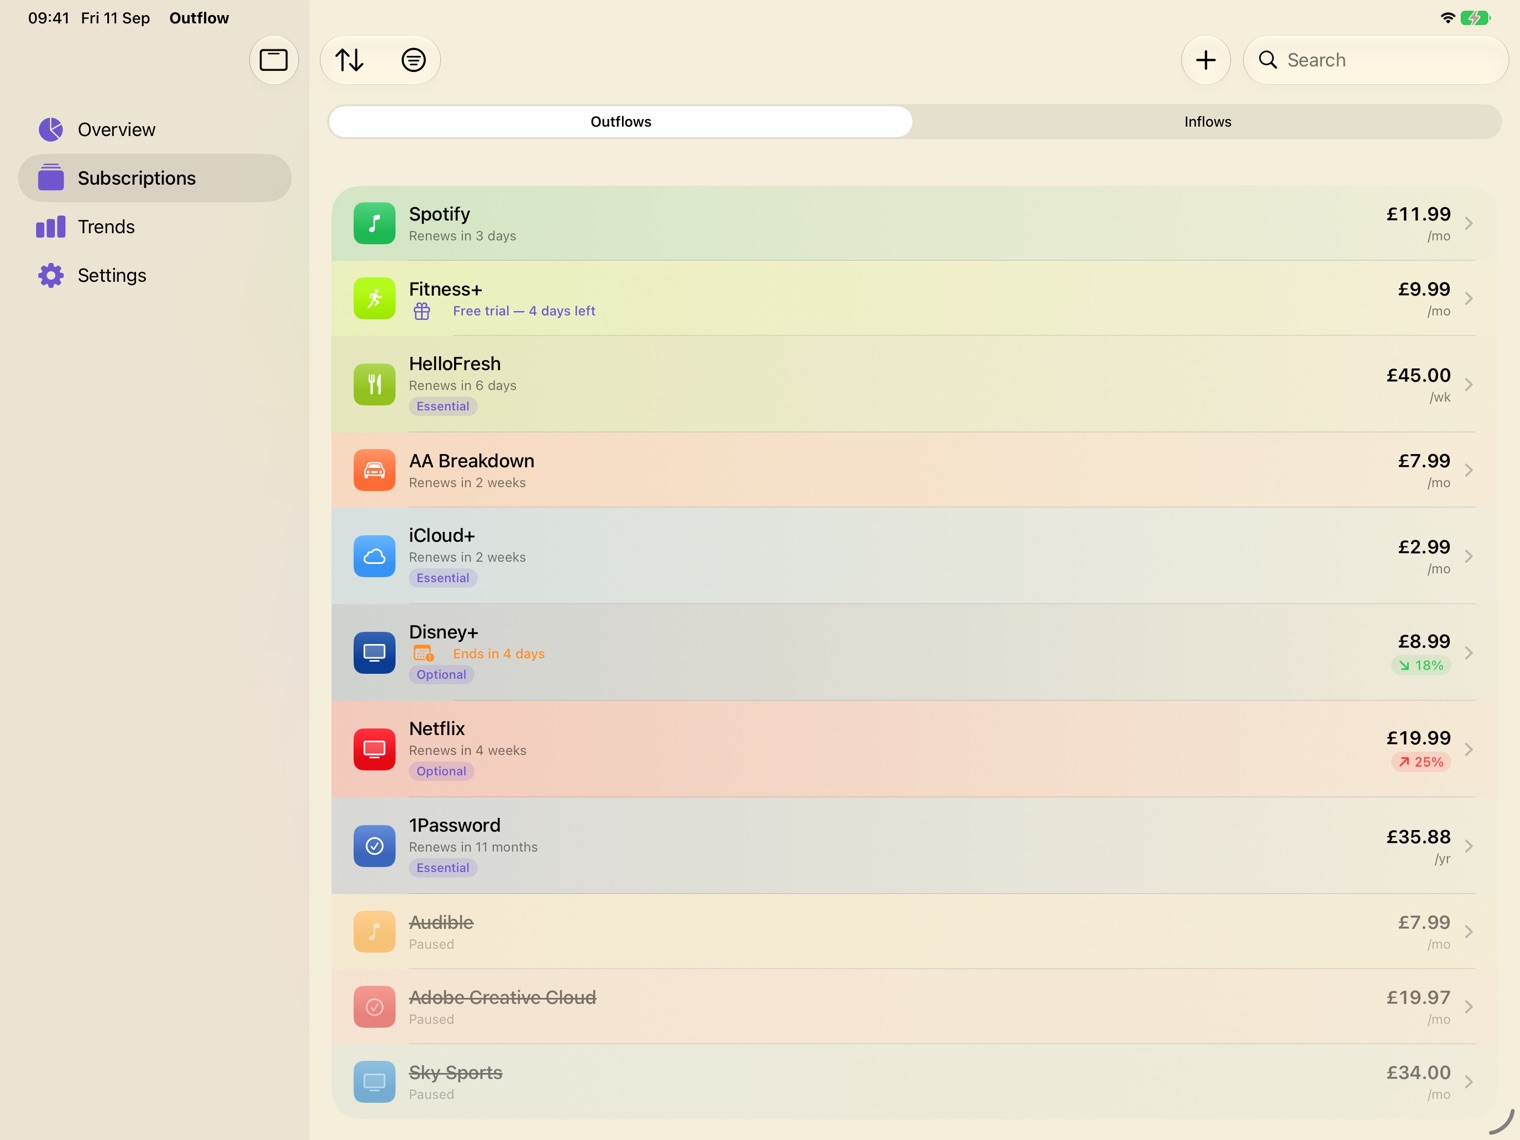Viewport: 1520px width, 1140px height.
Task: Expand Sky Sports row chevron
Action: (1468, 1082)
